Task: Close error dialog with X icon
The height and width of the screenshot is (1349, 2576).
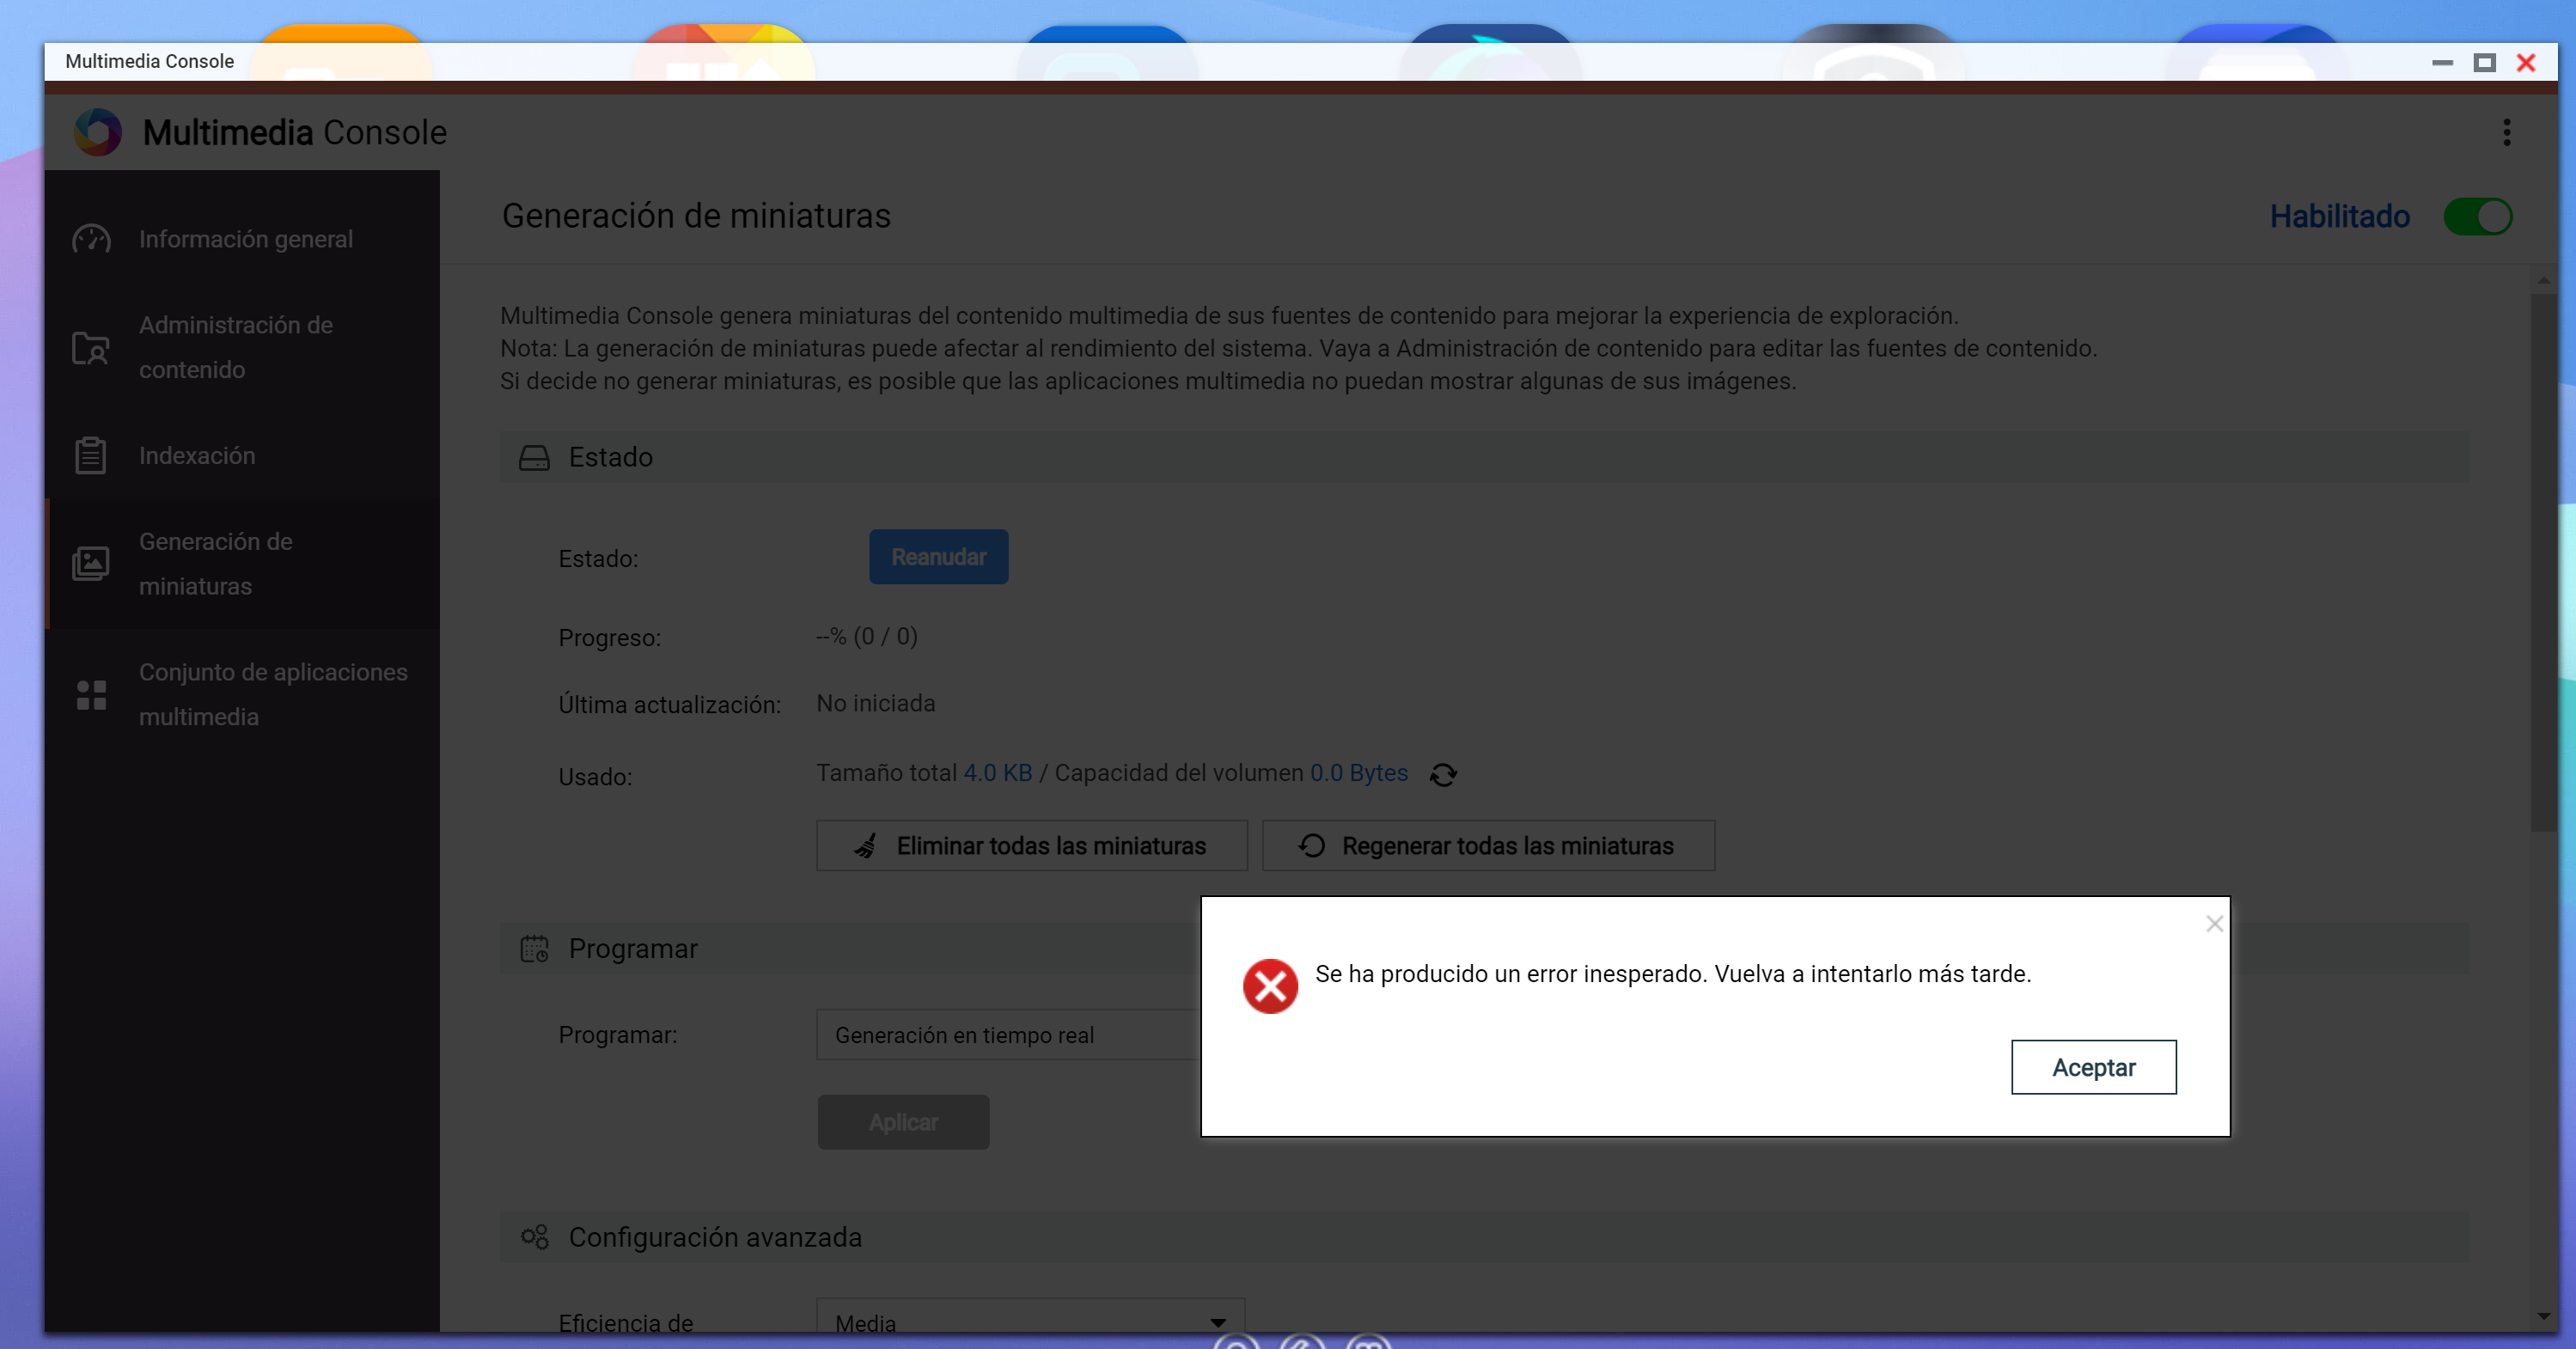Action: tap(2214, 924)
